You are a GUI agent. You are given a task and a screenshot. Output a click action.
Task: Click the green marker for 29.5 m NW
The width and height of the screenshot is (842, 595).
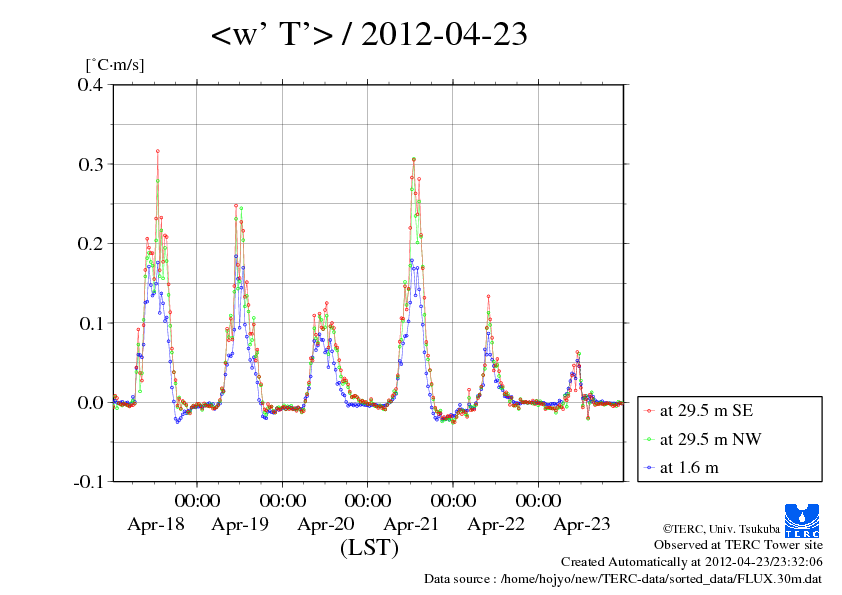[650, 439]
